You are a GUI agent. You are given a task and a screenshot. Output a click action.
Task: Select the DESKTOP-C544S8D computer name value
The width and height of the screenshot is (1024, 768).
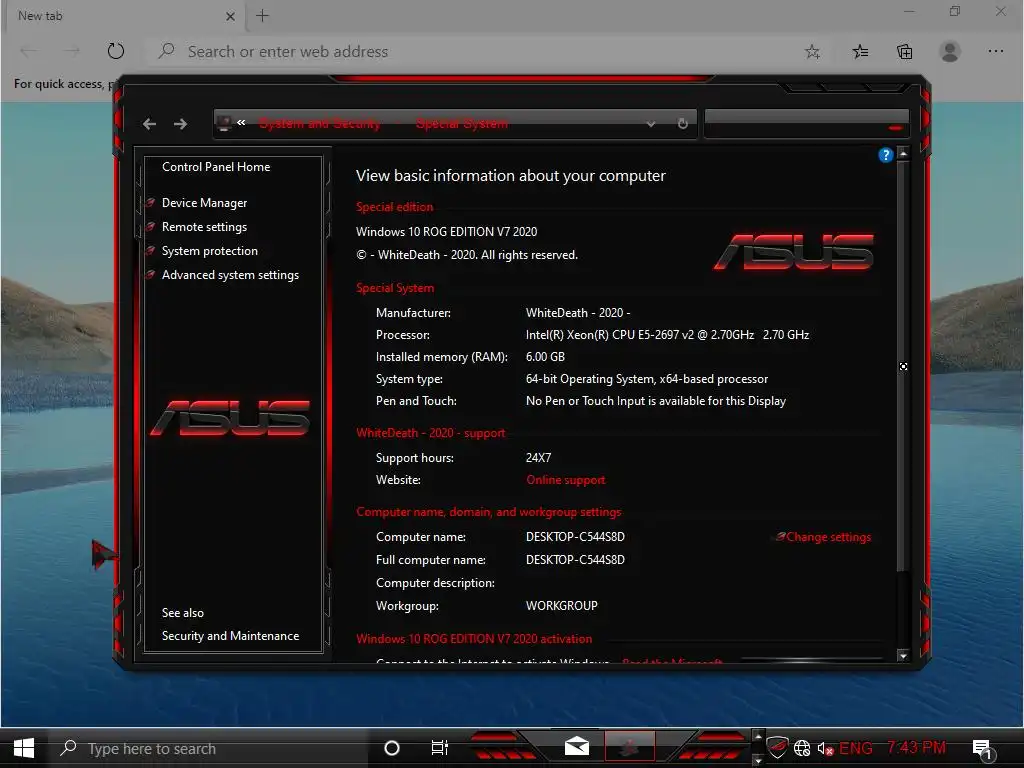click(x=575, y=537)
